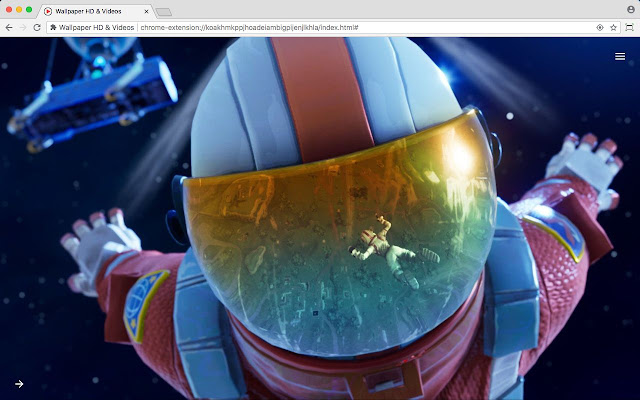The height and width of the screenshot is (400, 640).
Task: Go back with the browser back arrow
Action: click(x=9, y=27)
